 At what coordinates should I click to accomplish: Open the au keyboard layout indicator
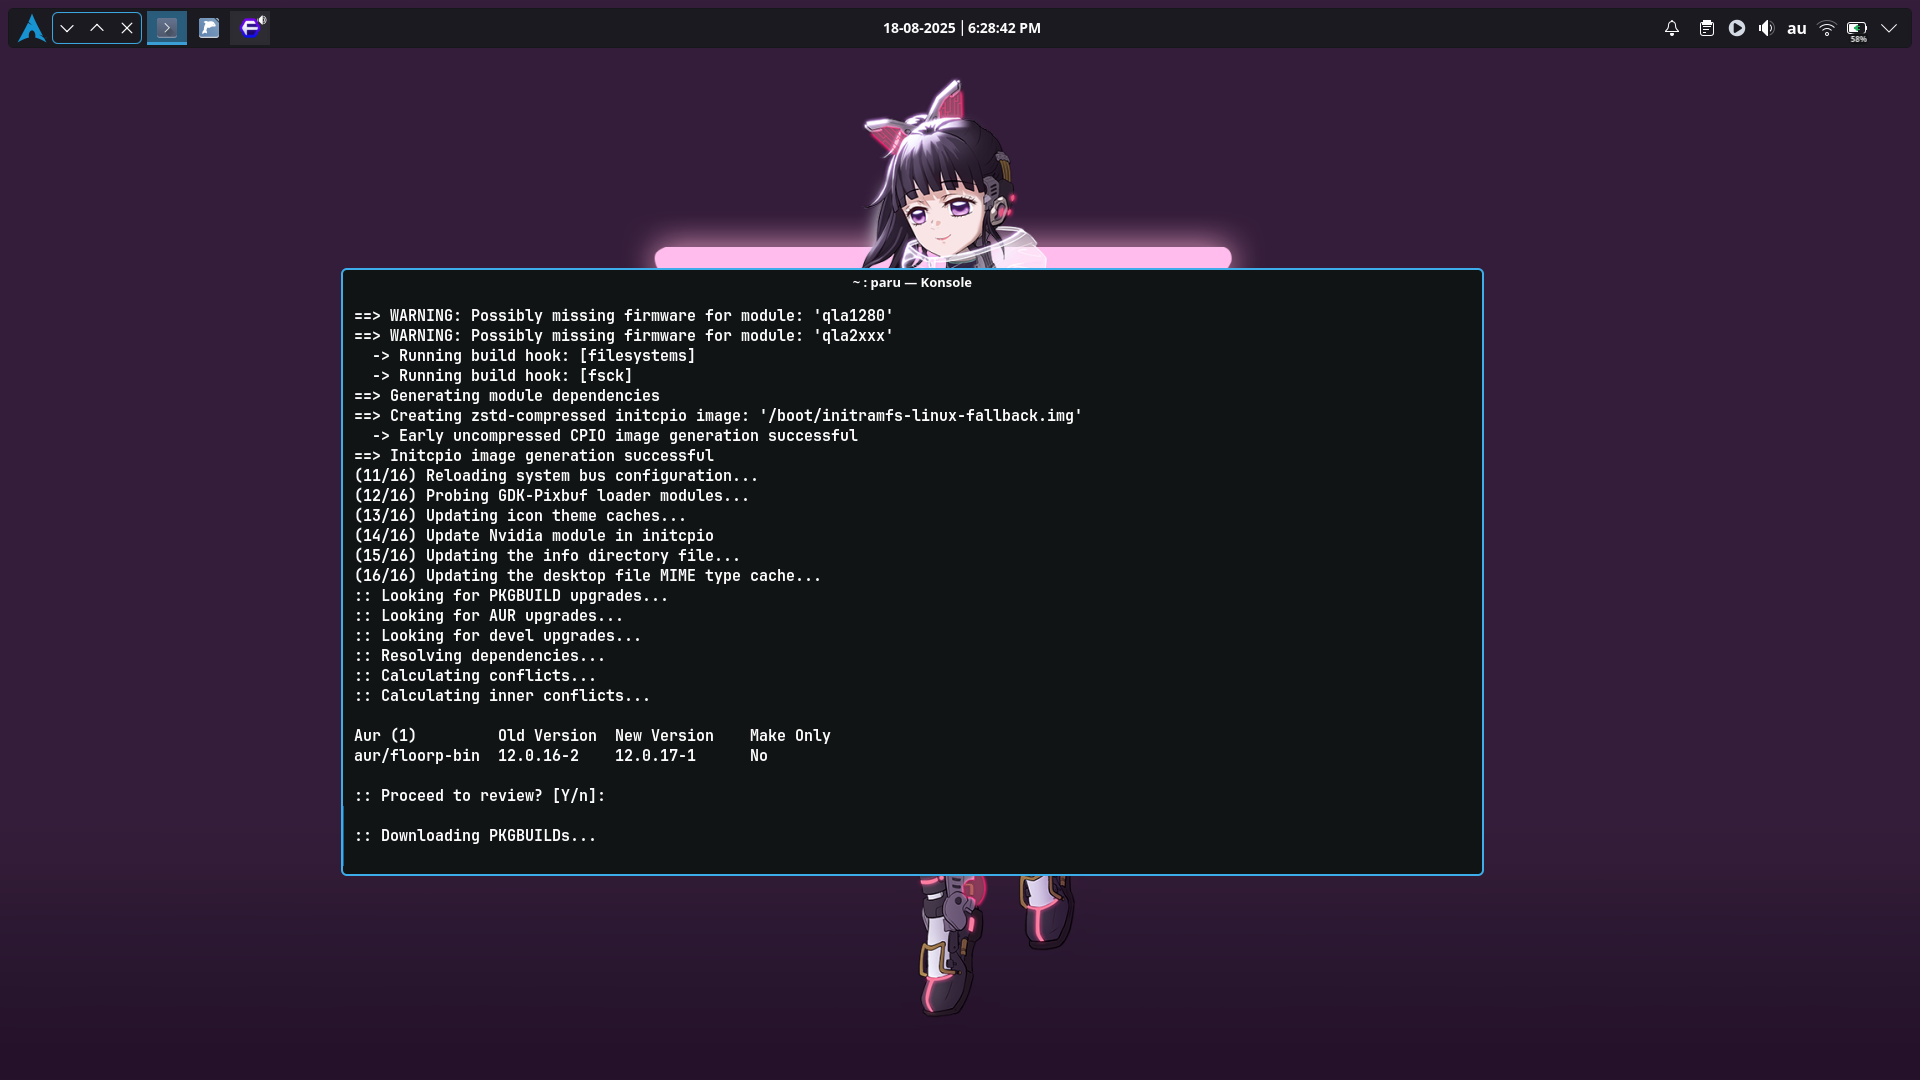pyautogui.click(x=1797, y=28)
